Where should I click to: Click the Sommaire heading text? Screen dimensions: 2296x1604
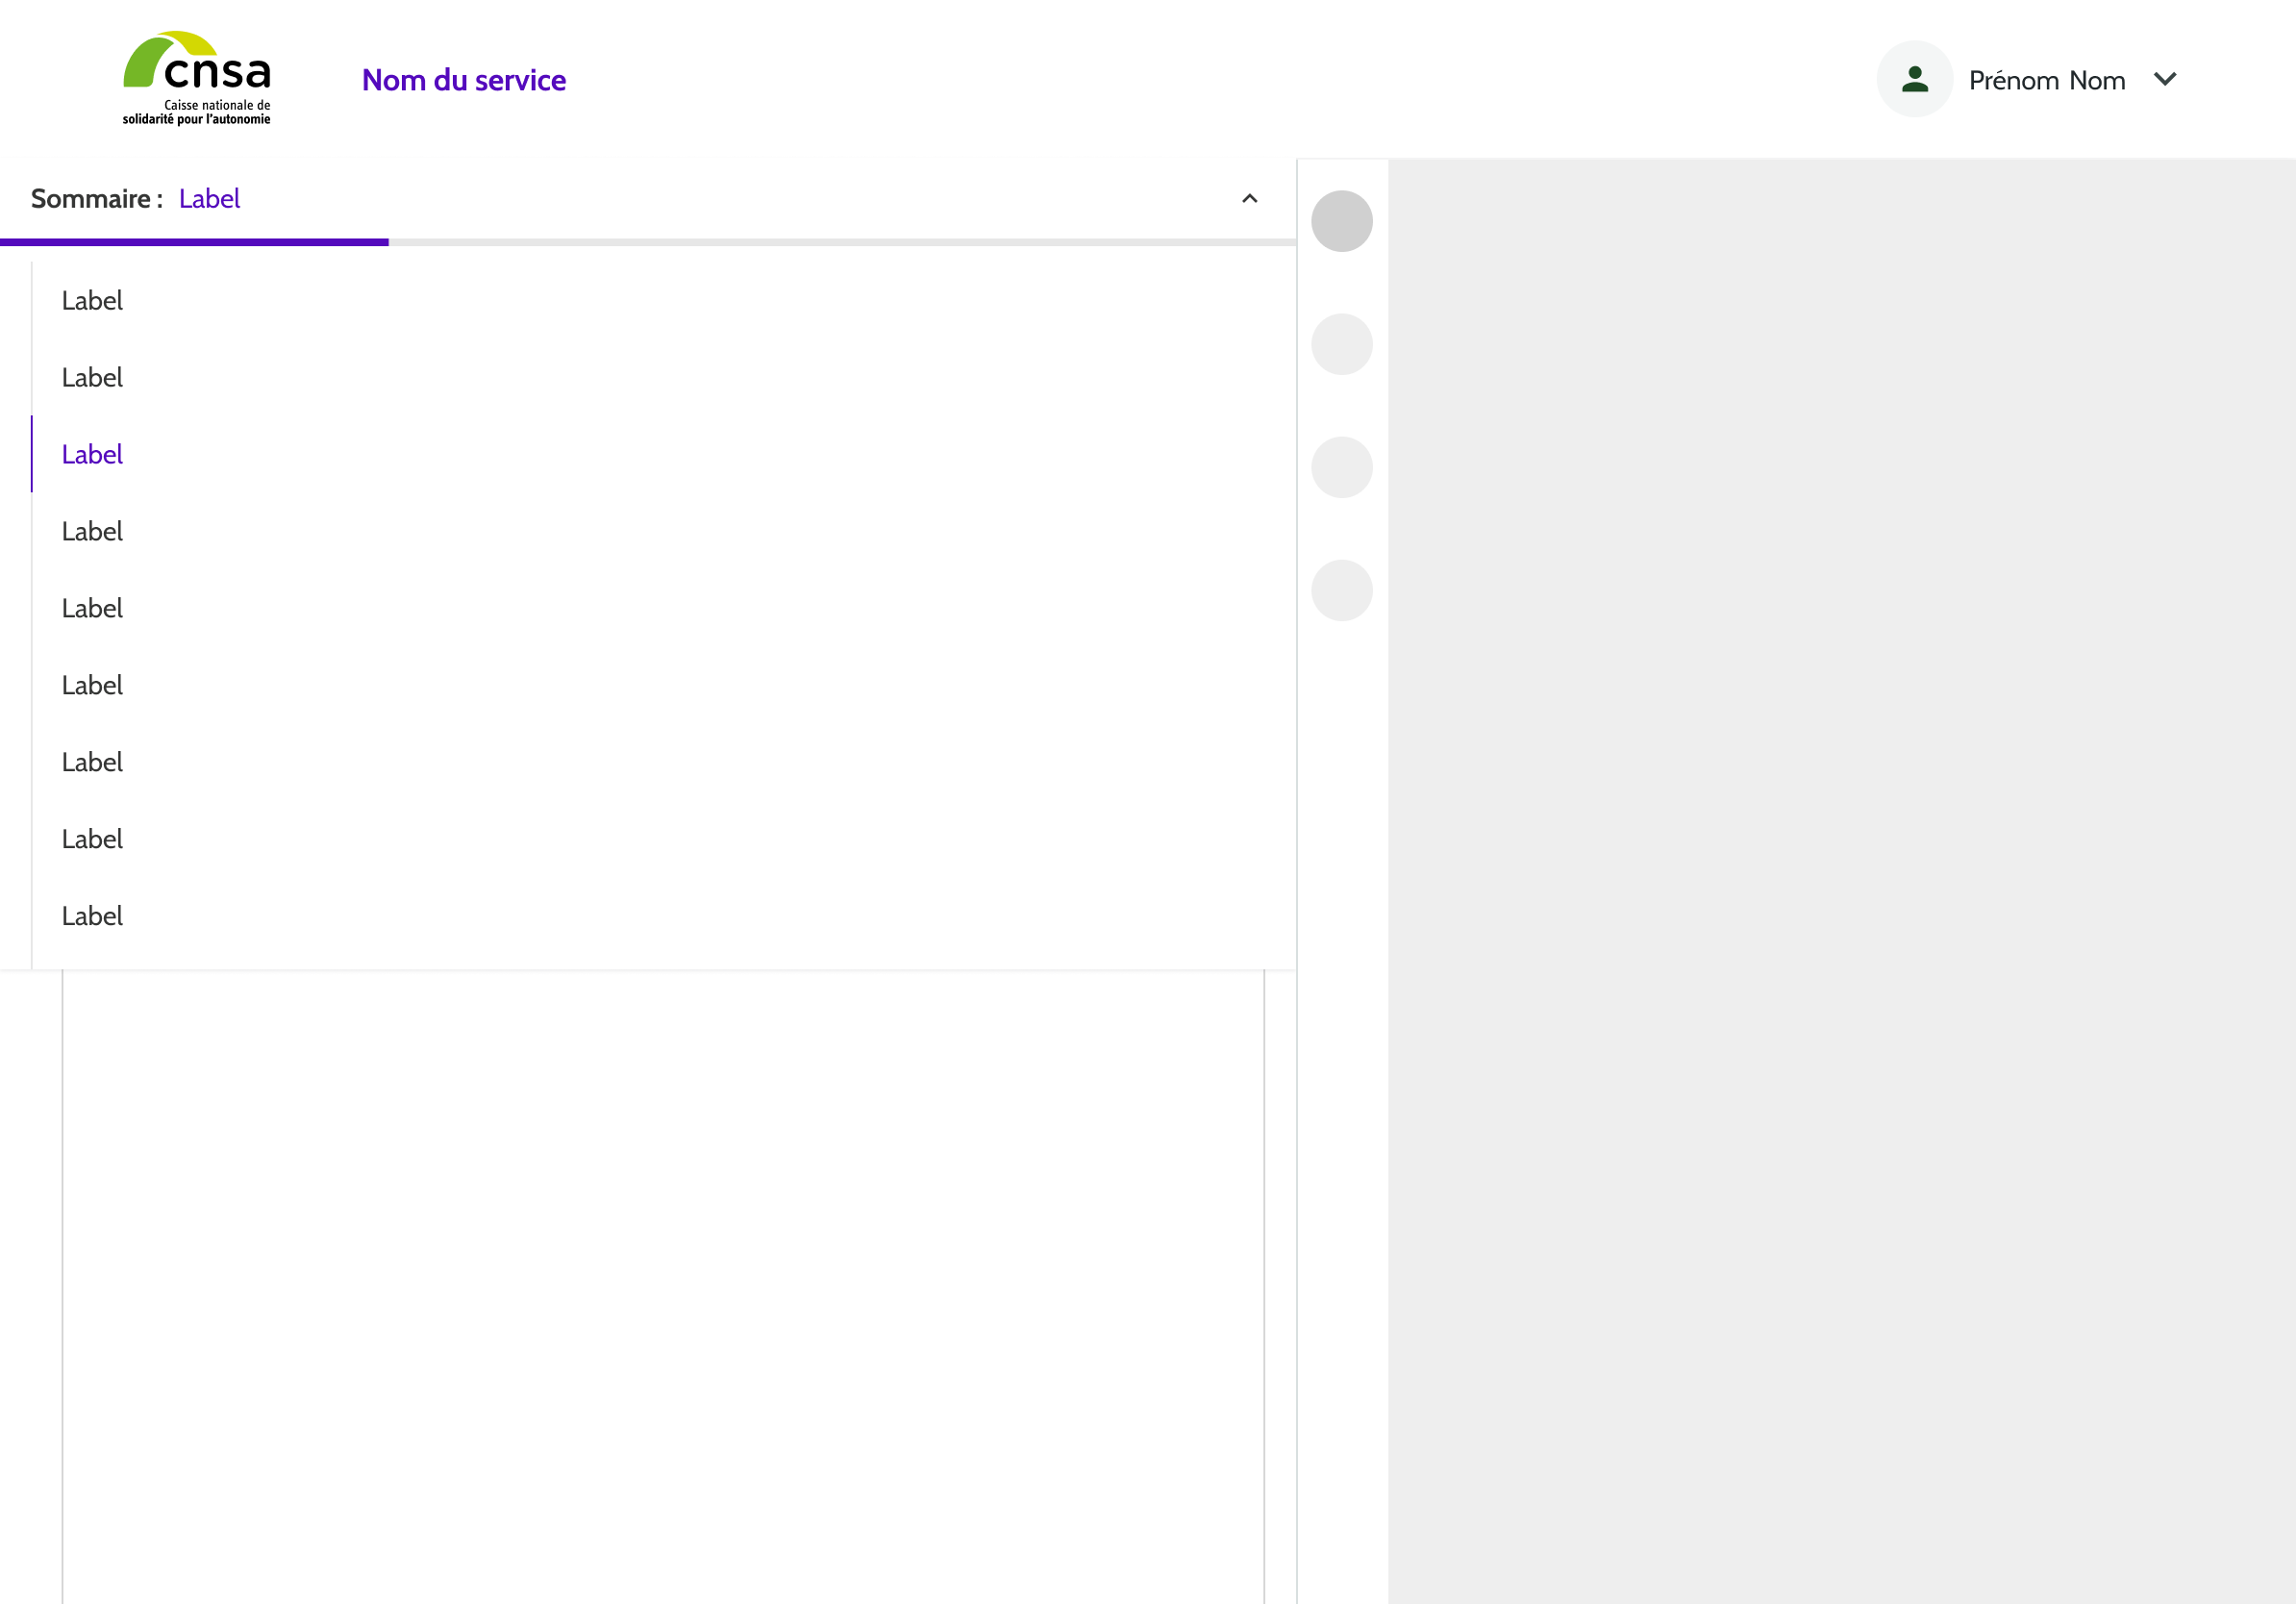tap(91, 199)
